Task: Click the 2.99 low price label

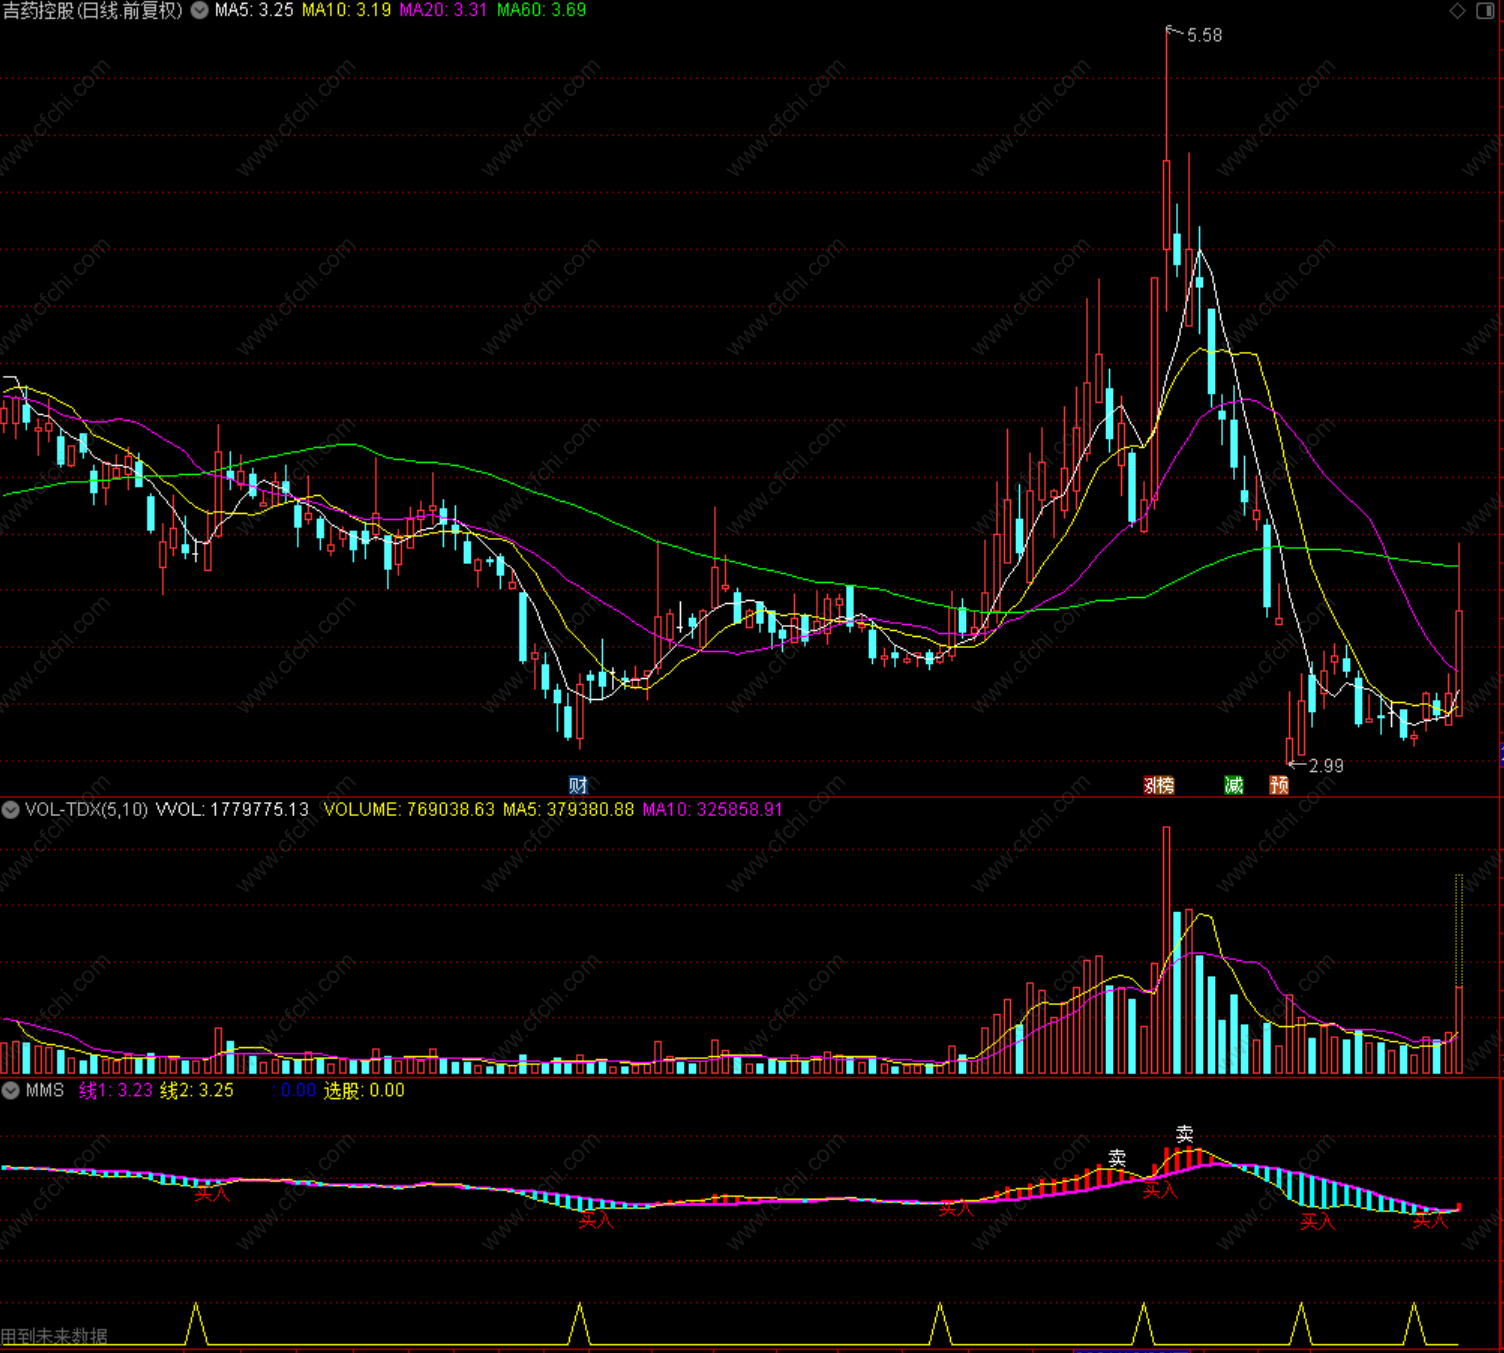Action: tap(1326, 766)
